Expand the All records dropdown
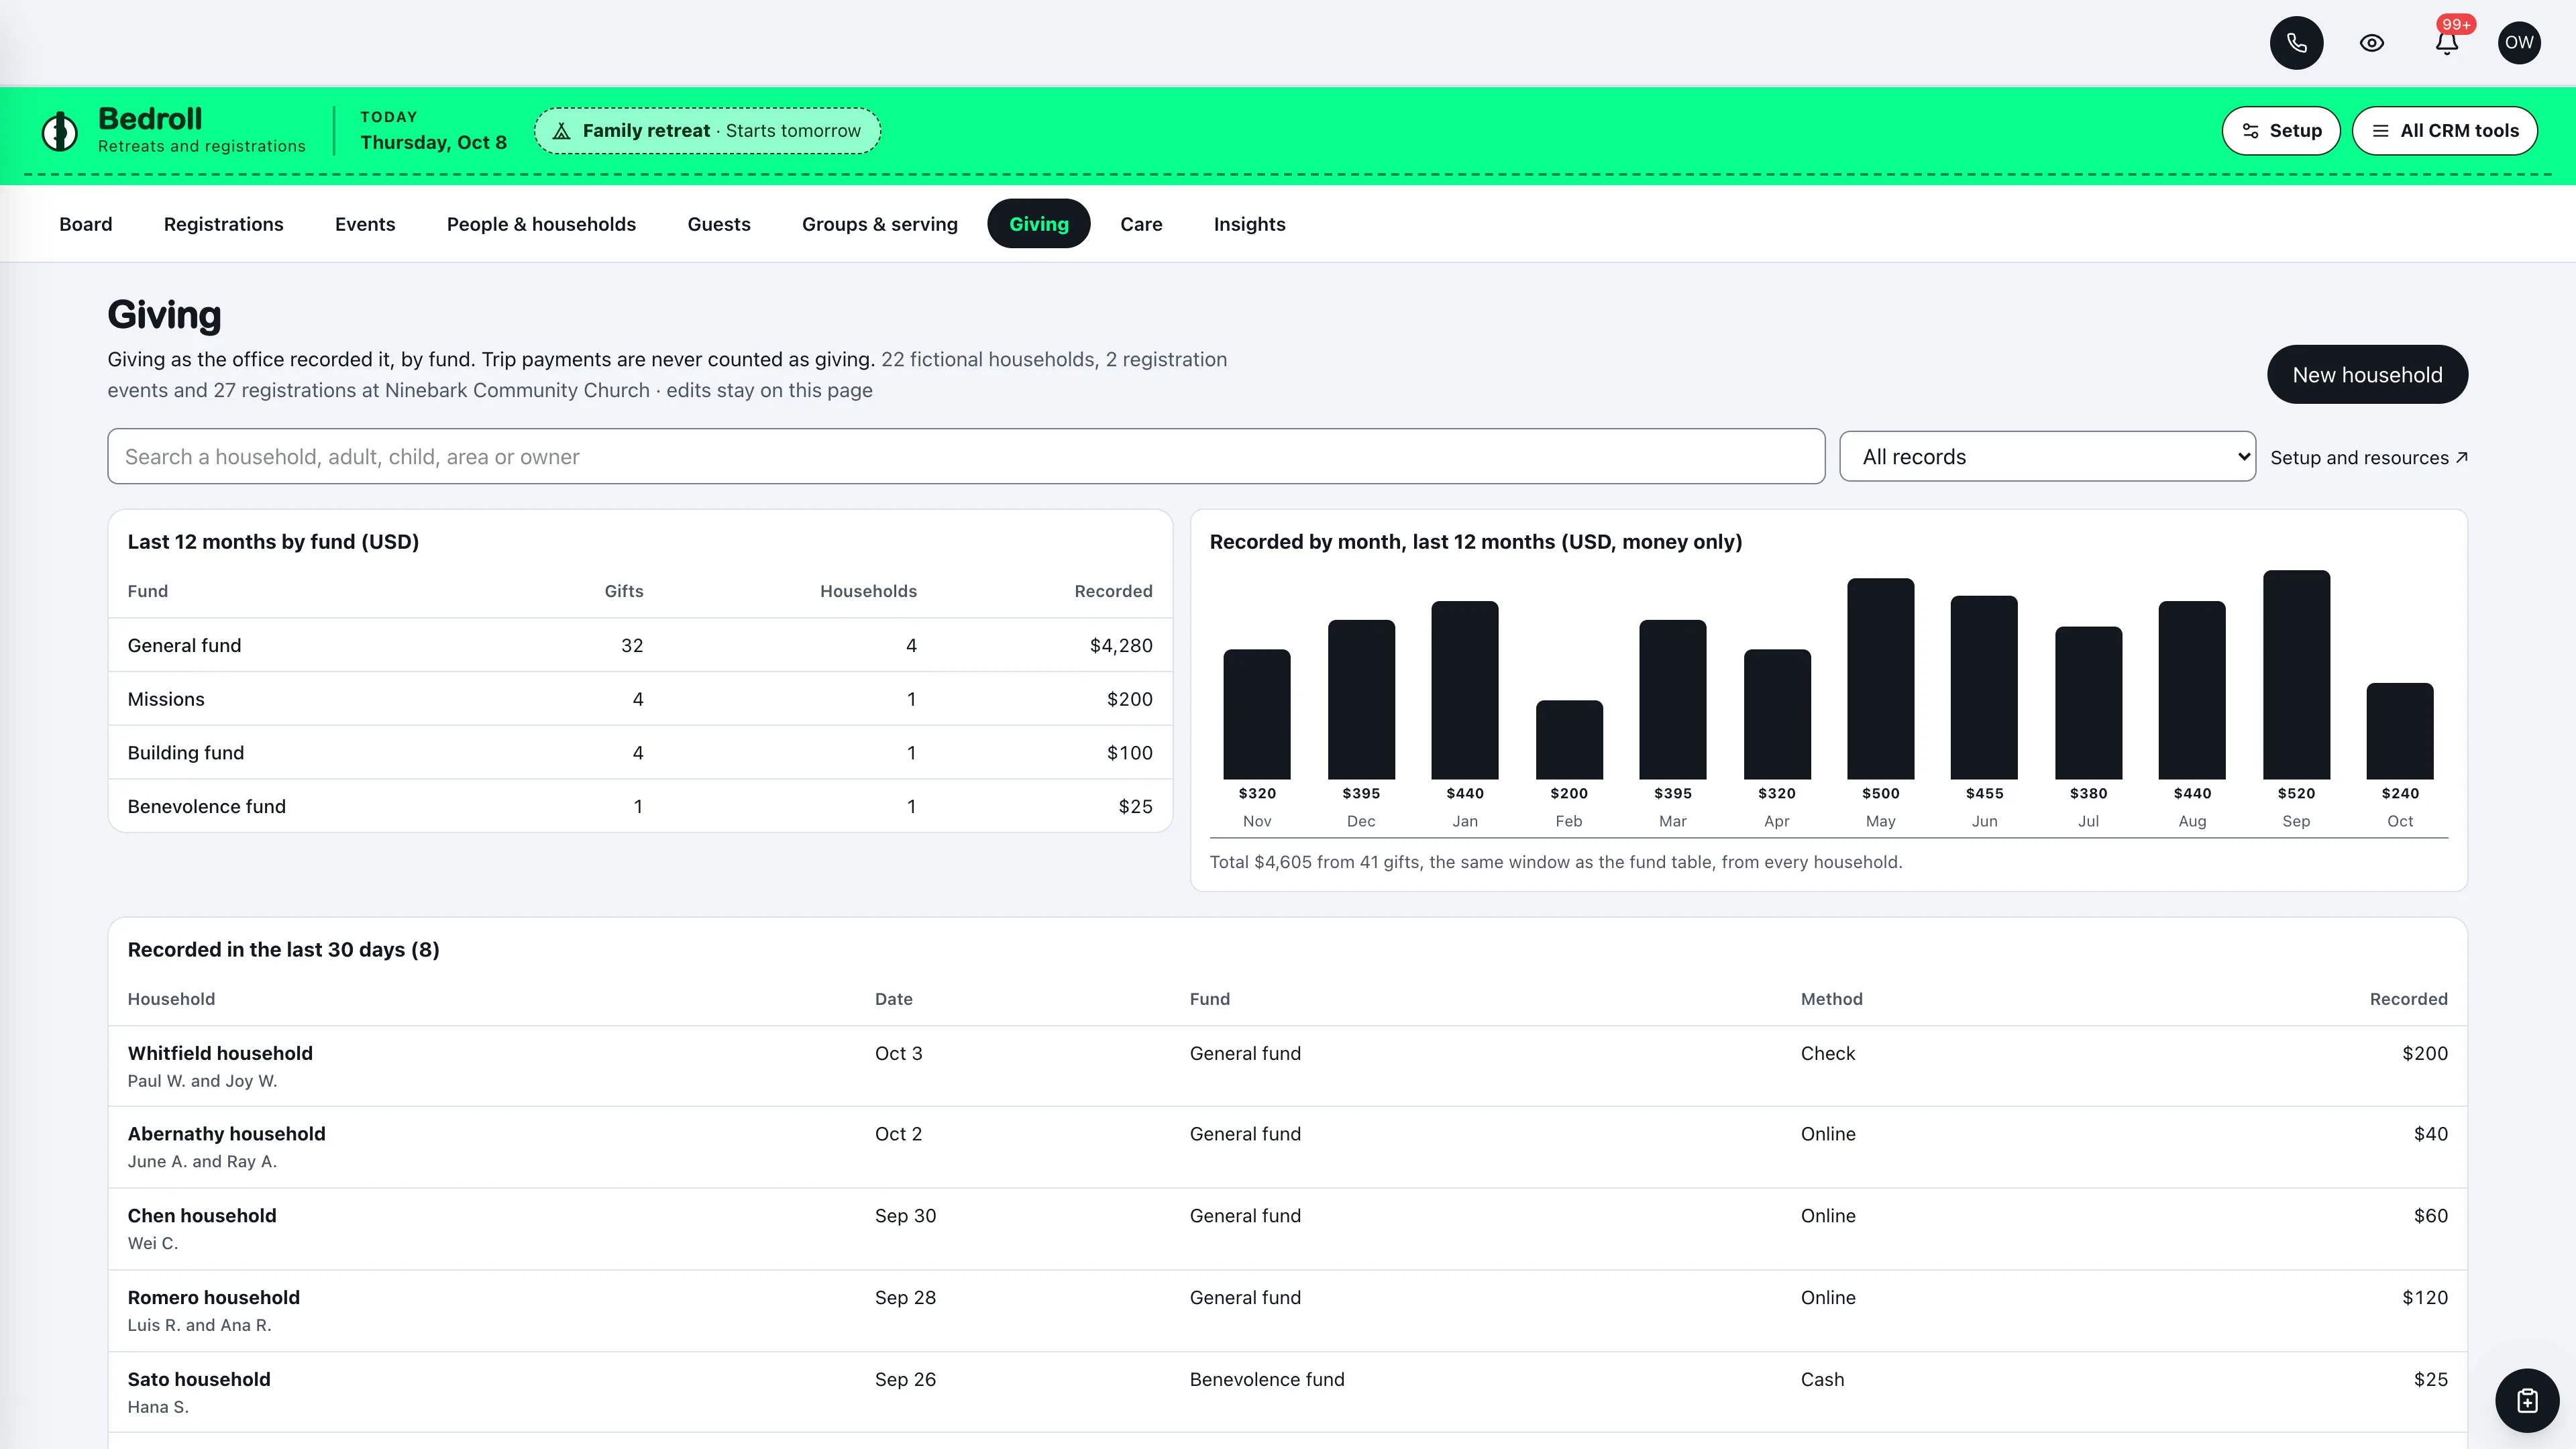 coord(2047,457)
